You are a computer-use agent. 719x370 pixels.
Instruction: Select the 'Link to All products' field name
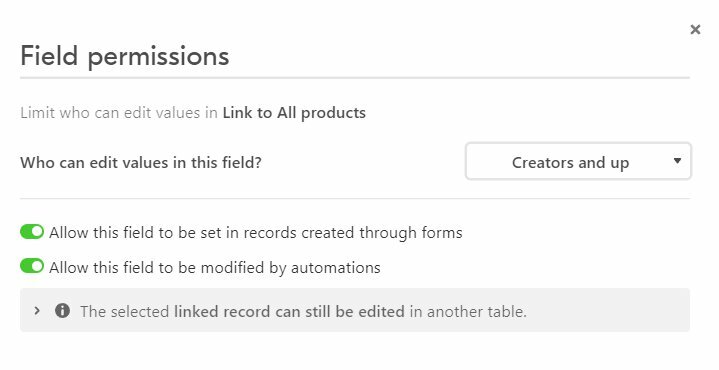(294, 113)
